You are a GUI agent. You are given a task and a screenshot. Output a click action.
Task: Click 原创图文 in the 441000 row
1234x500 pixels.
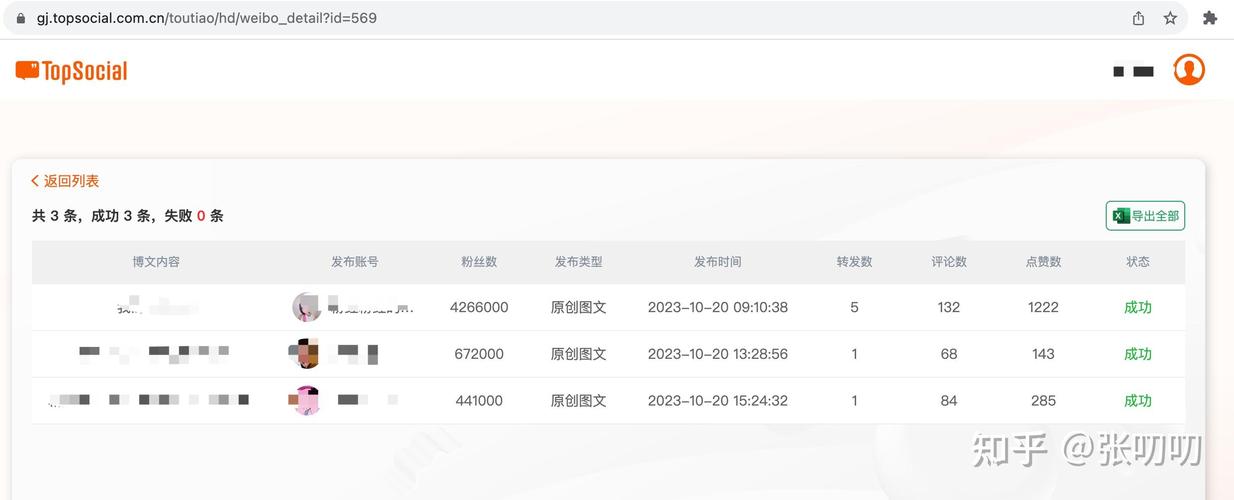click(579, 401)
